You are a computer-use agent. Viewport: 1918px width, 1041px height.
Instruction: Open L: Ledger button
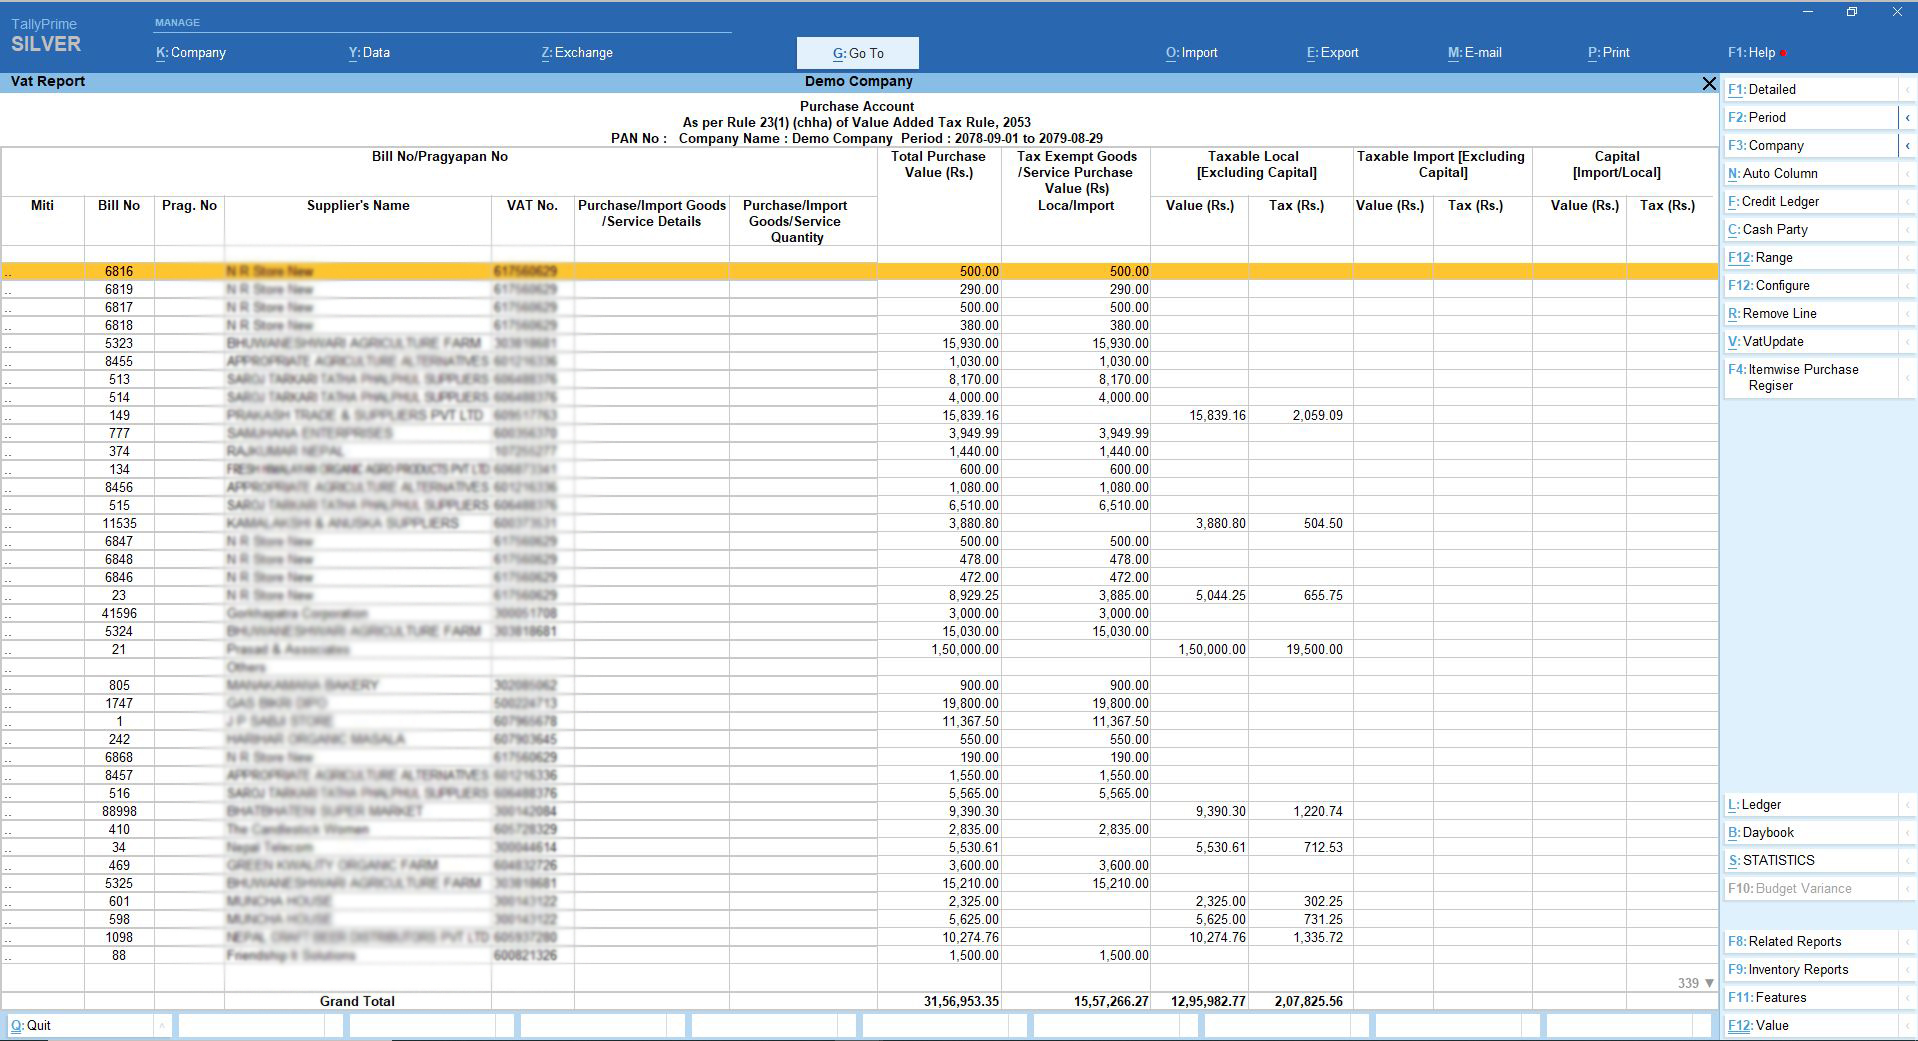coord(1810,804)
